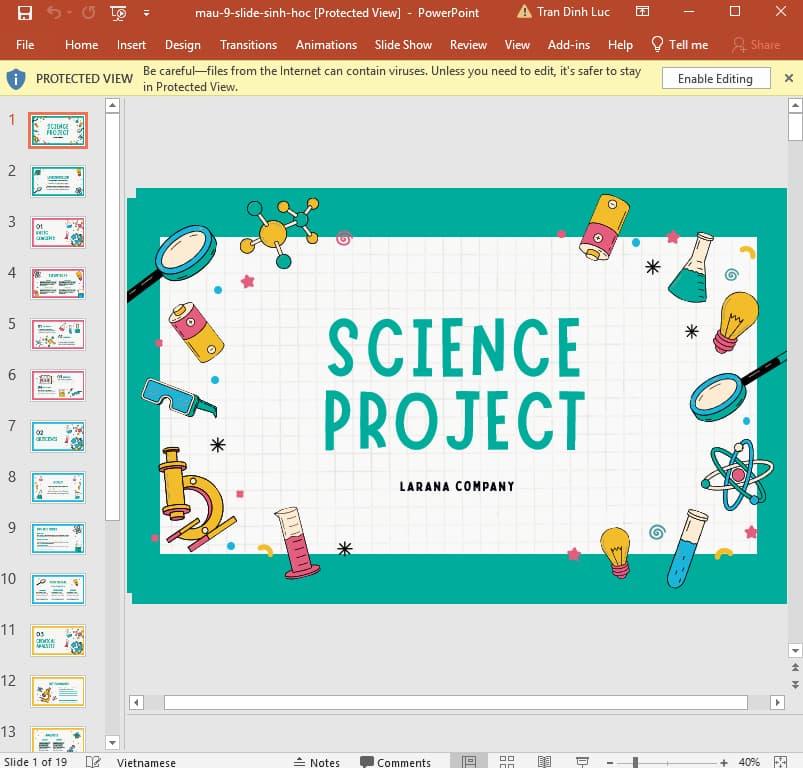Zoom in using the plus on zoom slider
Screen dimensions: 803x768
(x=724, y=761)
